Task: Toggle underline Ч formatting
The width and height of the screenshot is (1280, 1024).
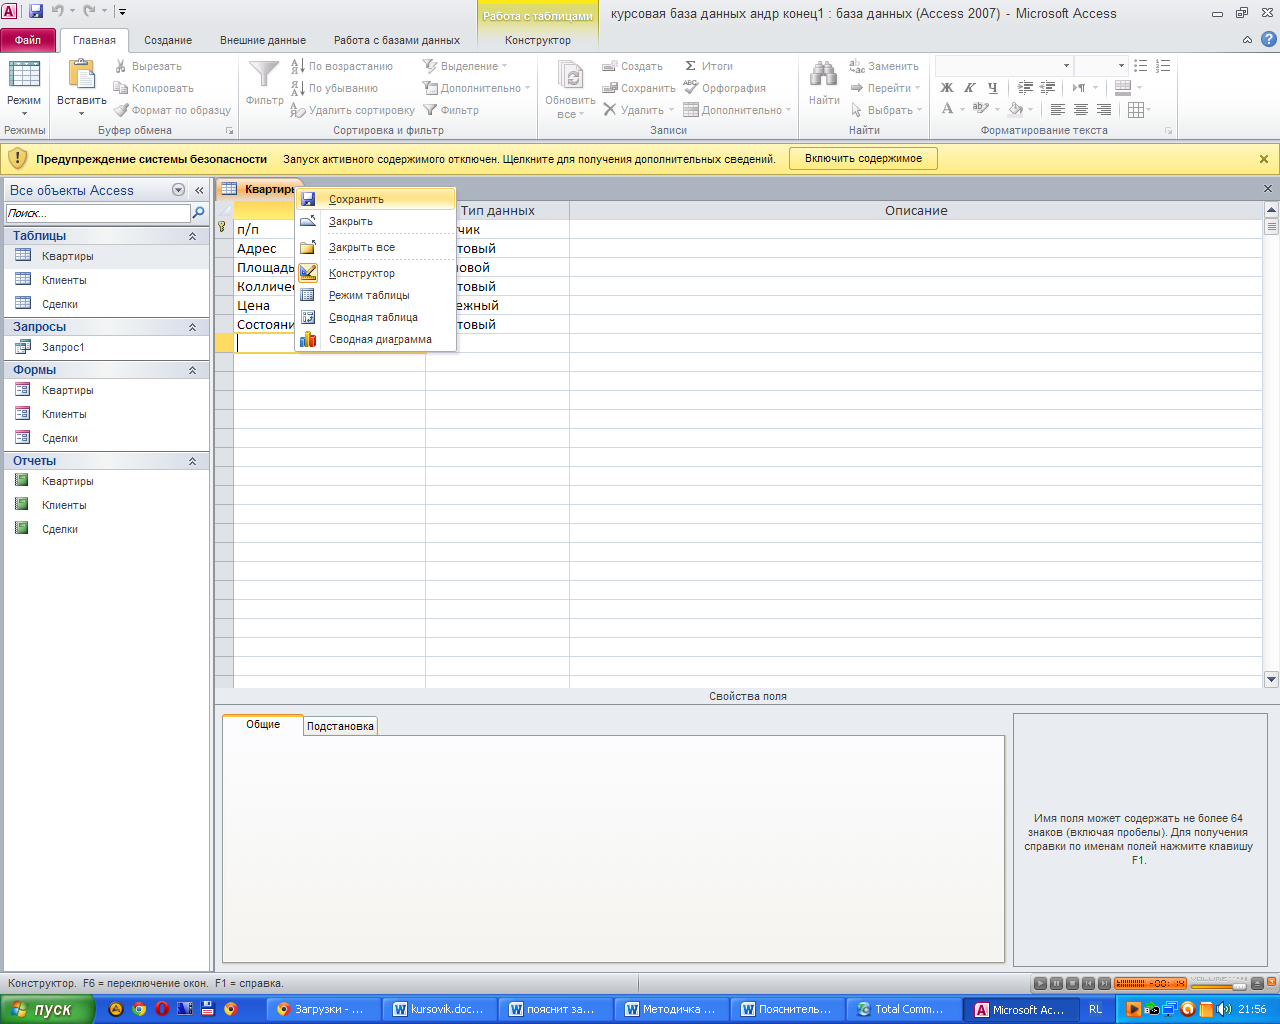Action: tap(992, 88)
